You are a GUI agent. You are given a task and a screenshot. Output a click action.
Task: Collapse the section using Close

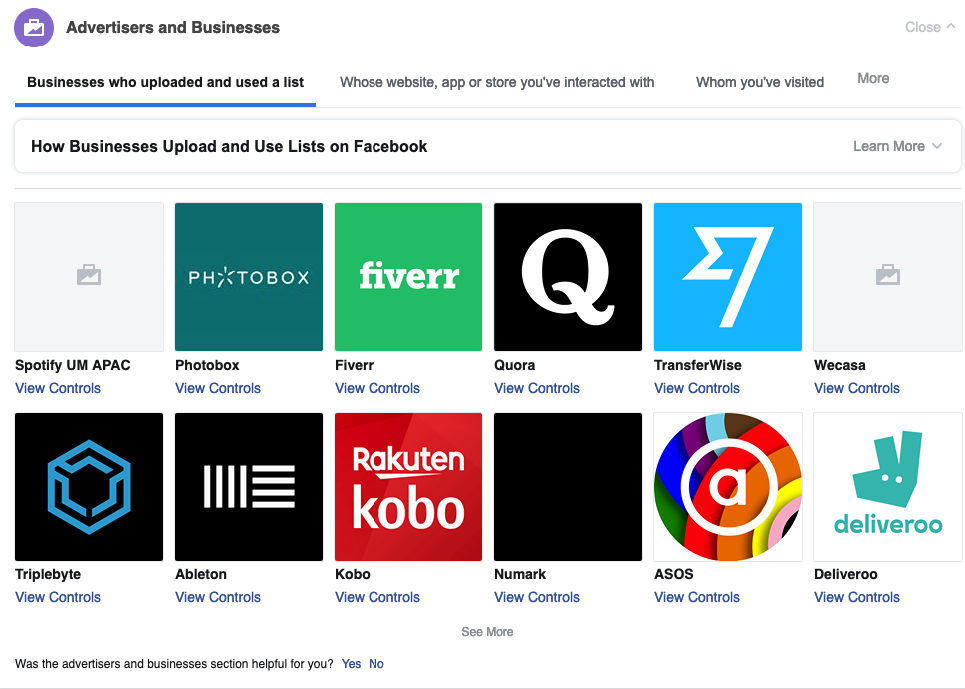pyautogui.click(x=929, y=27)
